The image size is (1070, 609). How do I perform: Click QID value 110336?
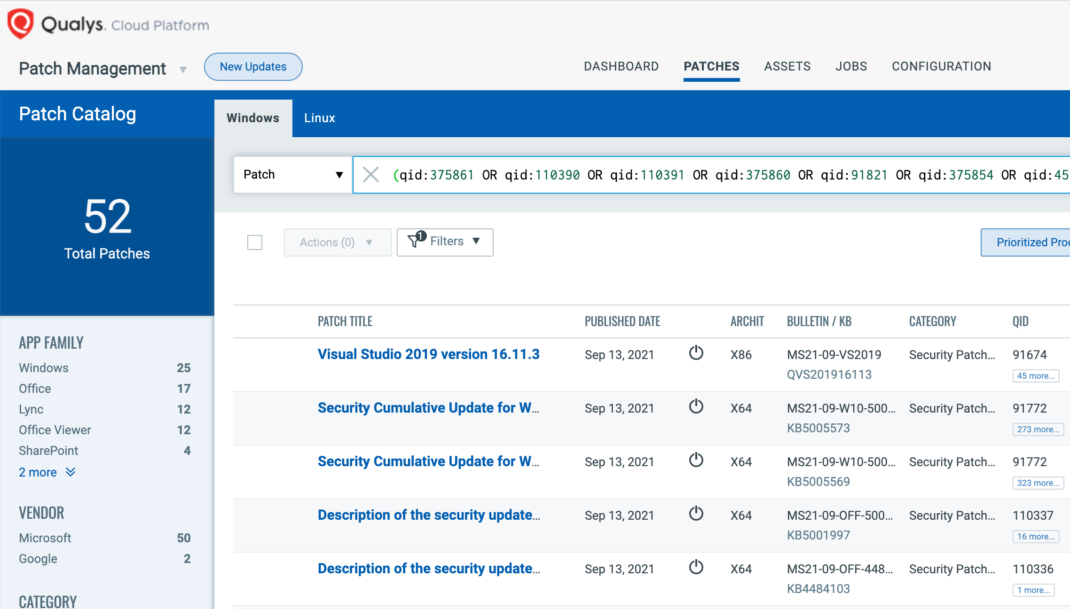click(x=1033, y=569)
